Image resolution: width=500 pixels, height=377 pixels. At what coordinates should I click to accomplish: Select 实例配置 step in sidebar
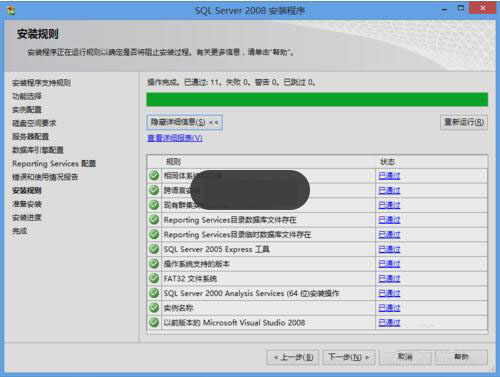click(x=27, y=110)
